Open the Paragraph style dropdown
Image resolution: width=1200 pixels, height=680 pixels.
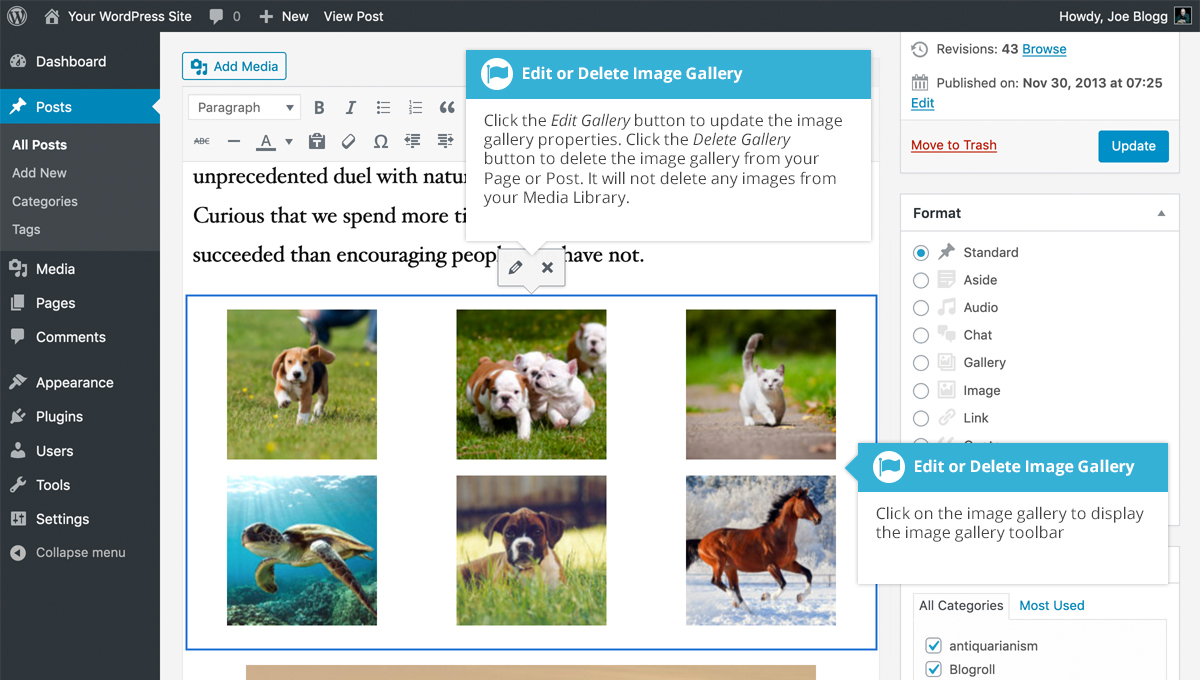point(243,107)
